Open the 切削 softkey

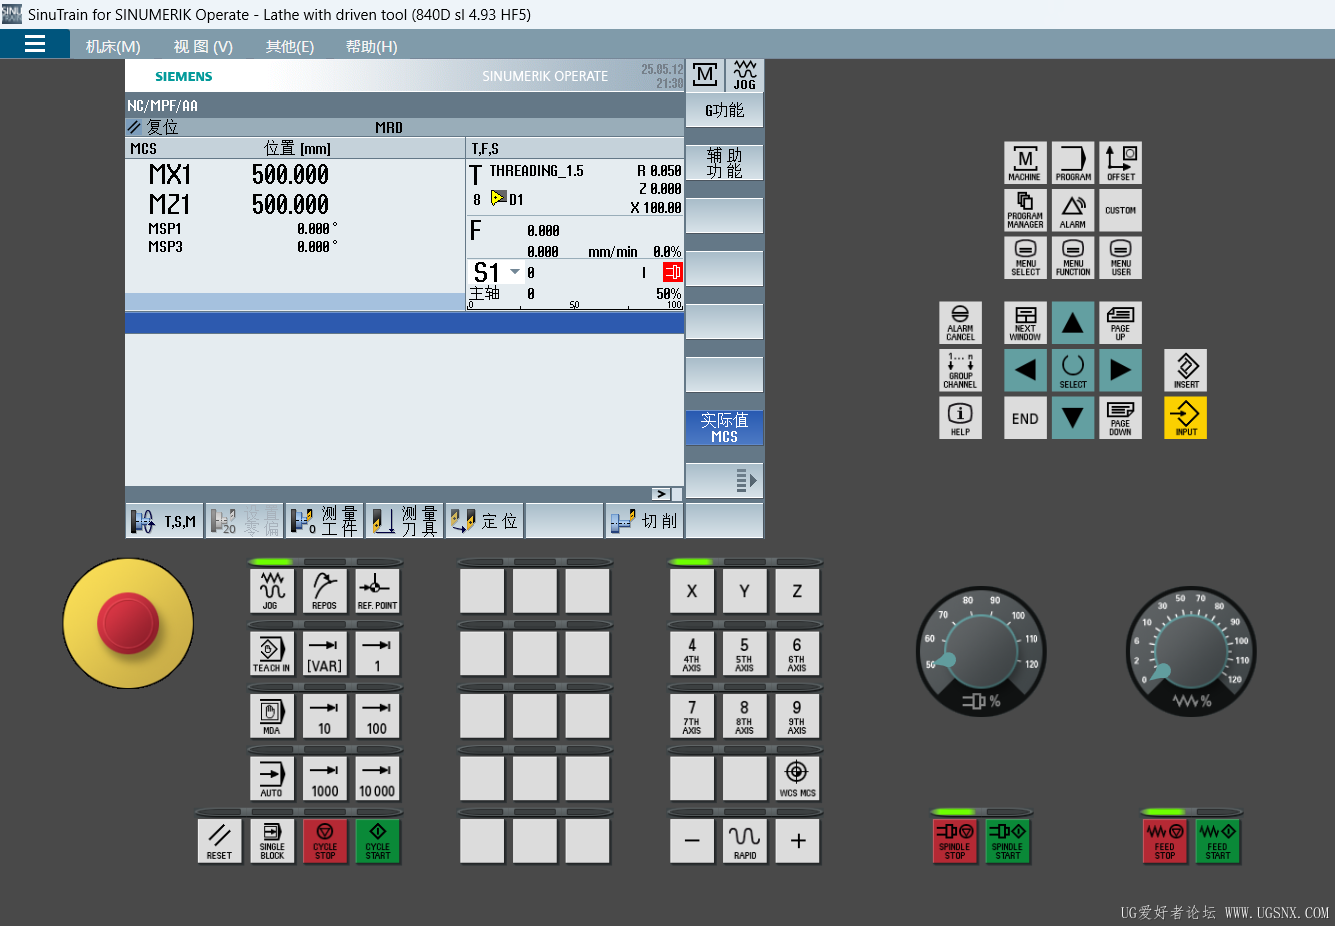click(x=644, y=521)
